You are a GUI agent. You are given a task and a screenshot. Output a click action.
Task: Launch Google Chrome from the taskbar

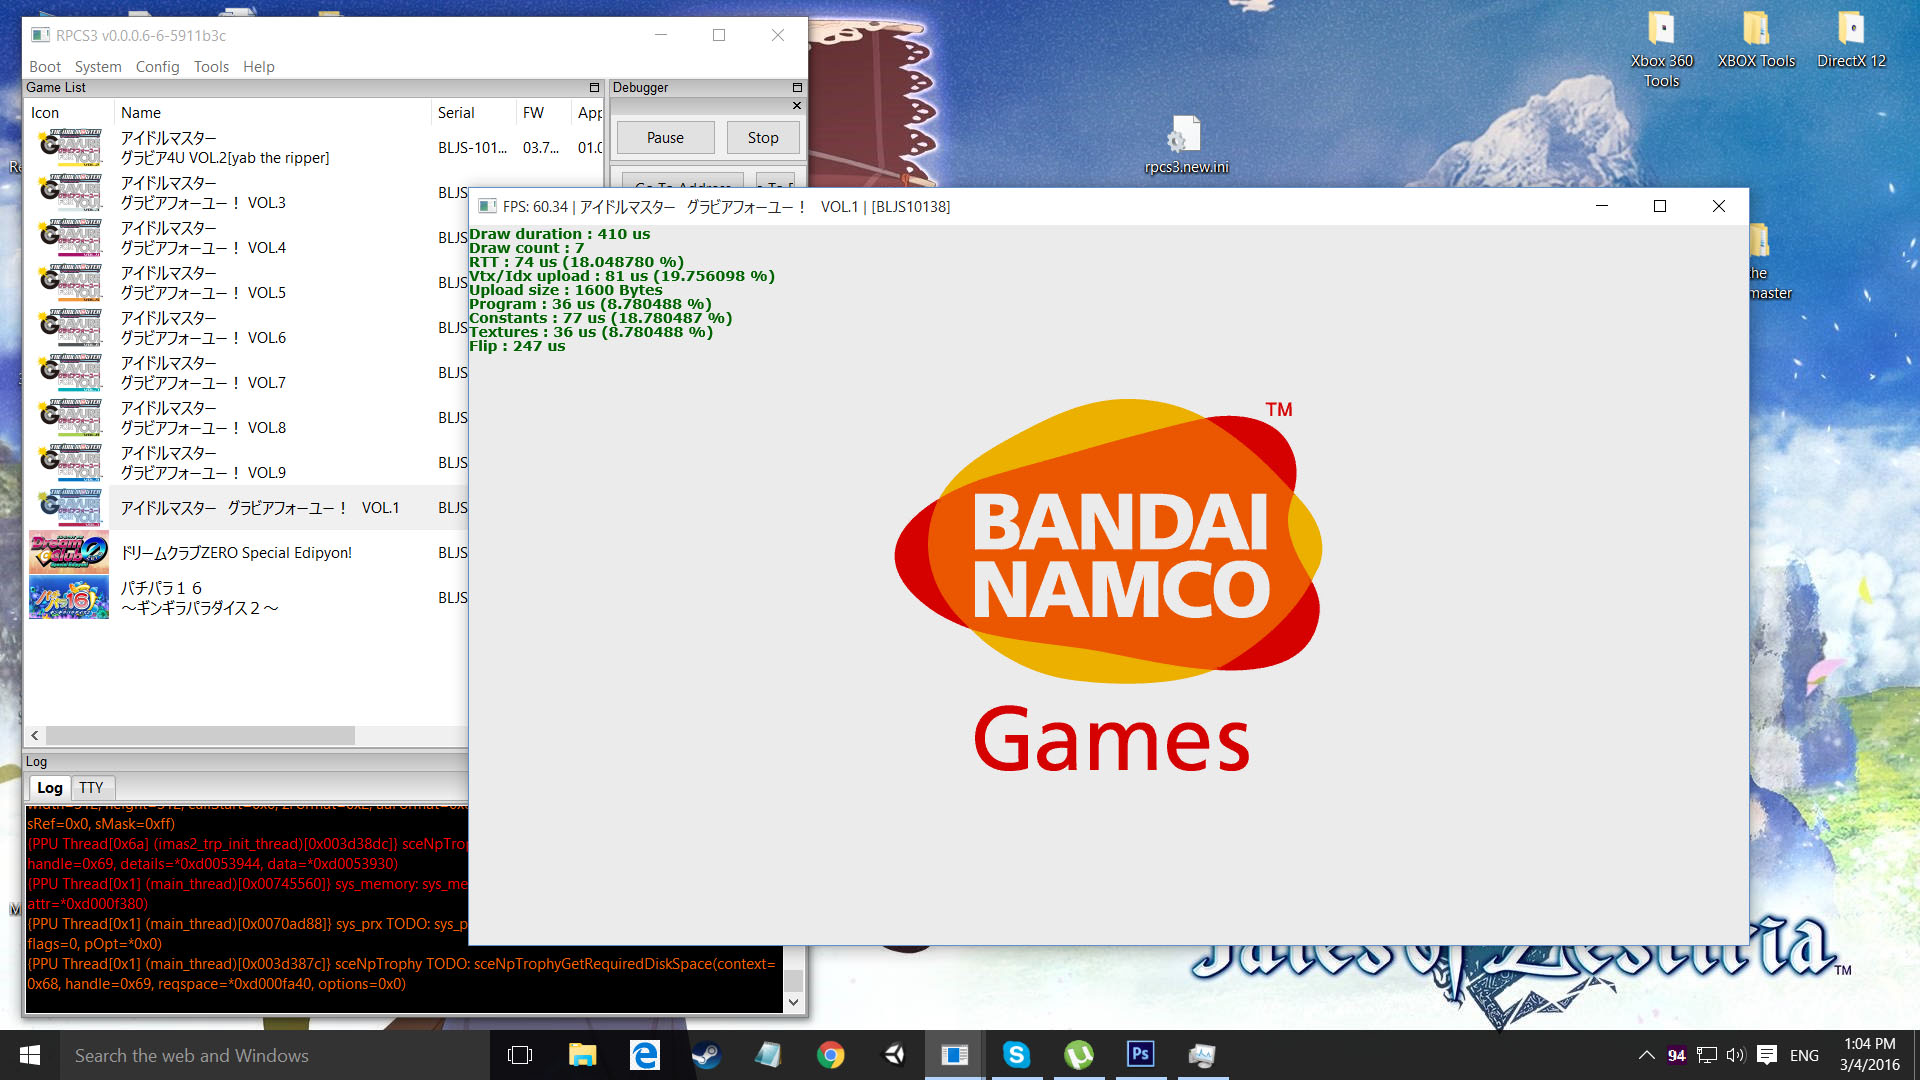pos(830,1055)
